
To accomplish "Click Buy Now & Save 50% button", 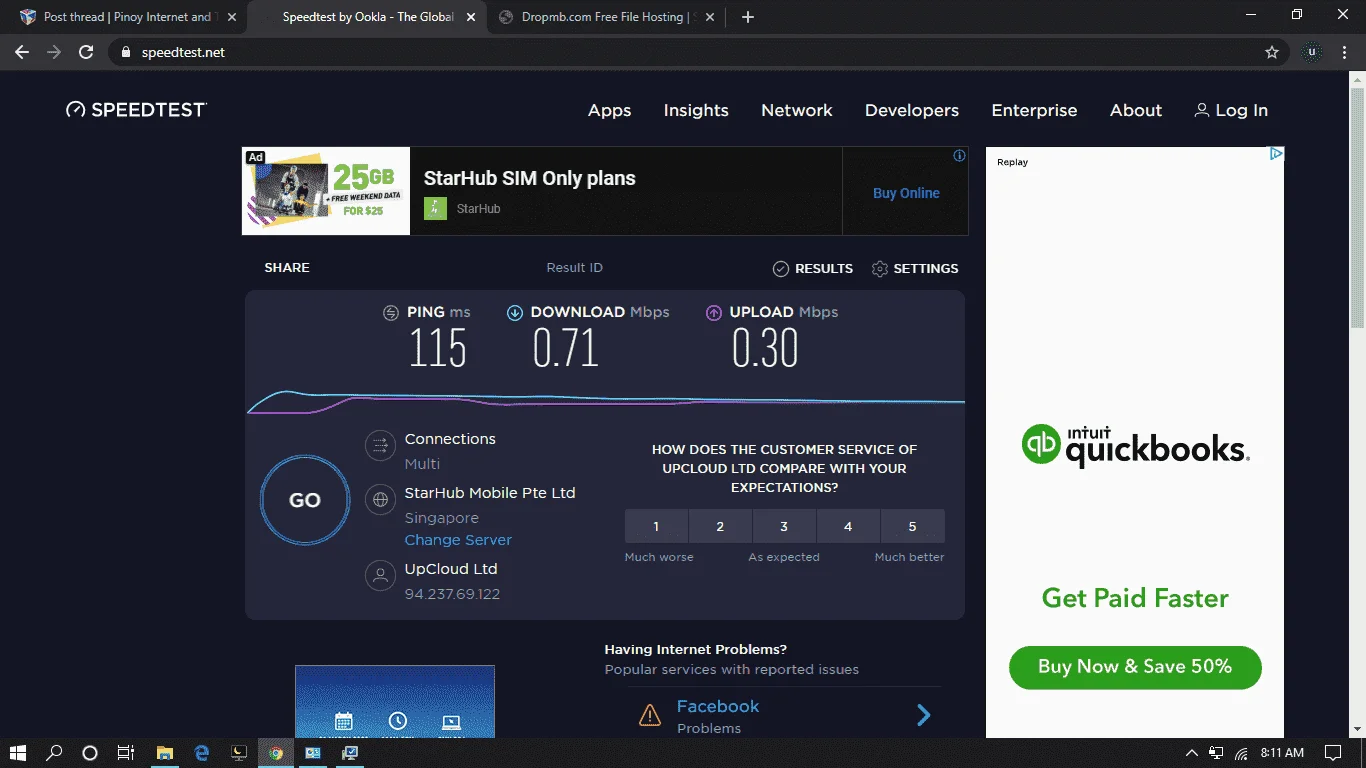I will coord(1135,666).
